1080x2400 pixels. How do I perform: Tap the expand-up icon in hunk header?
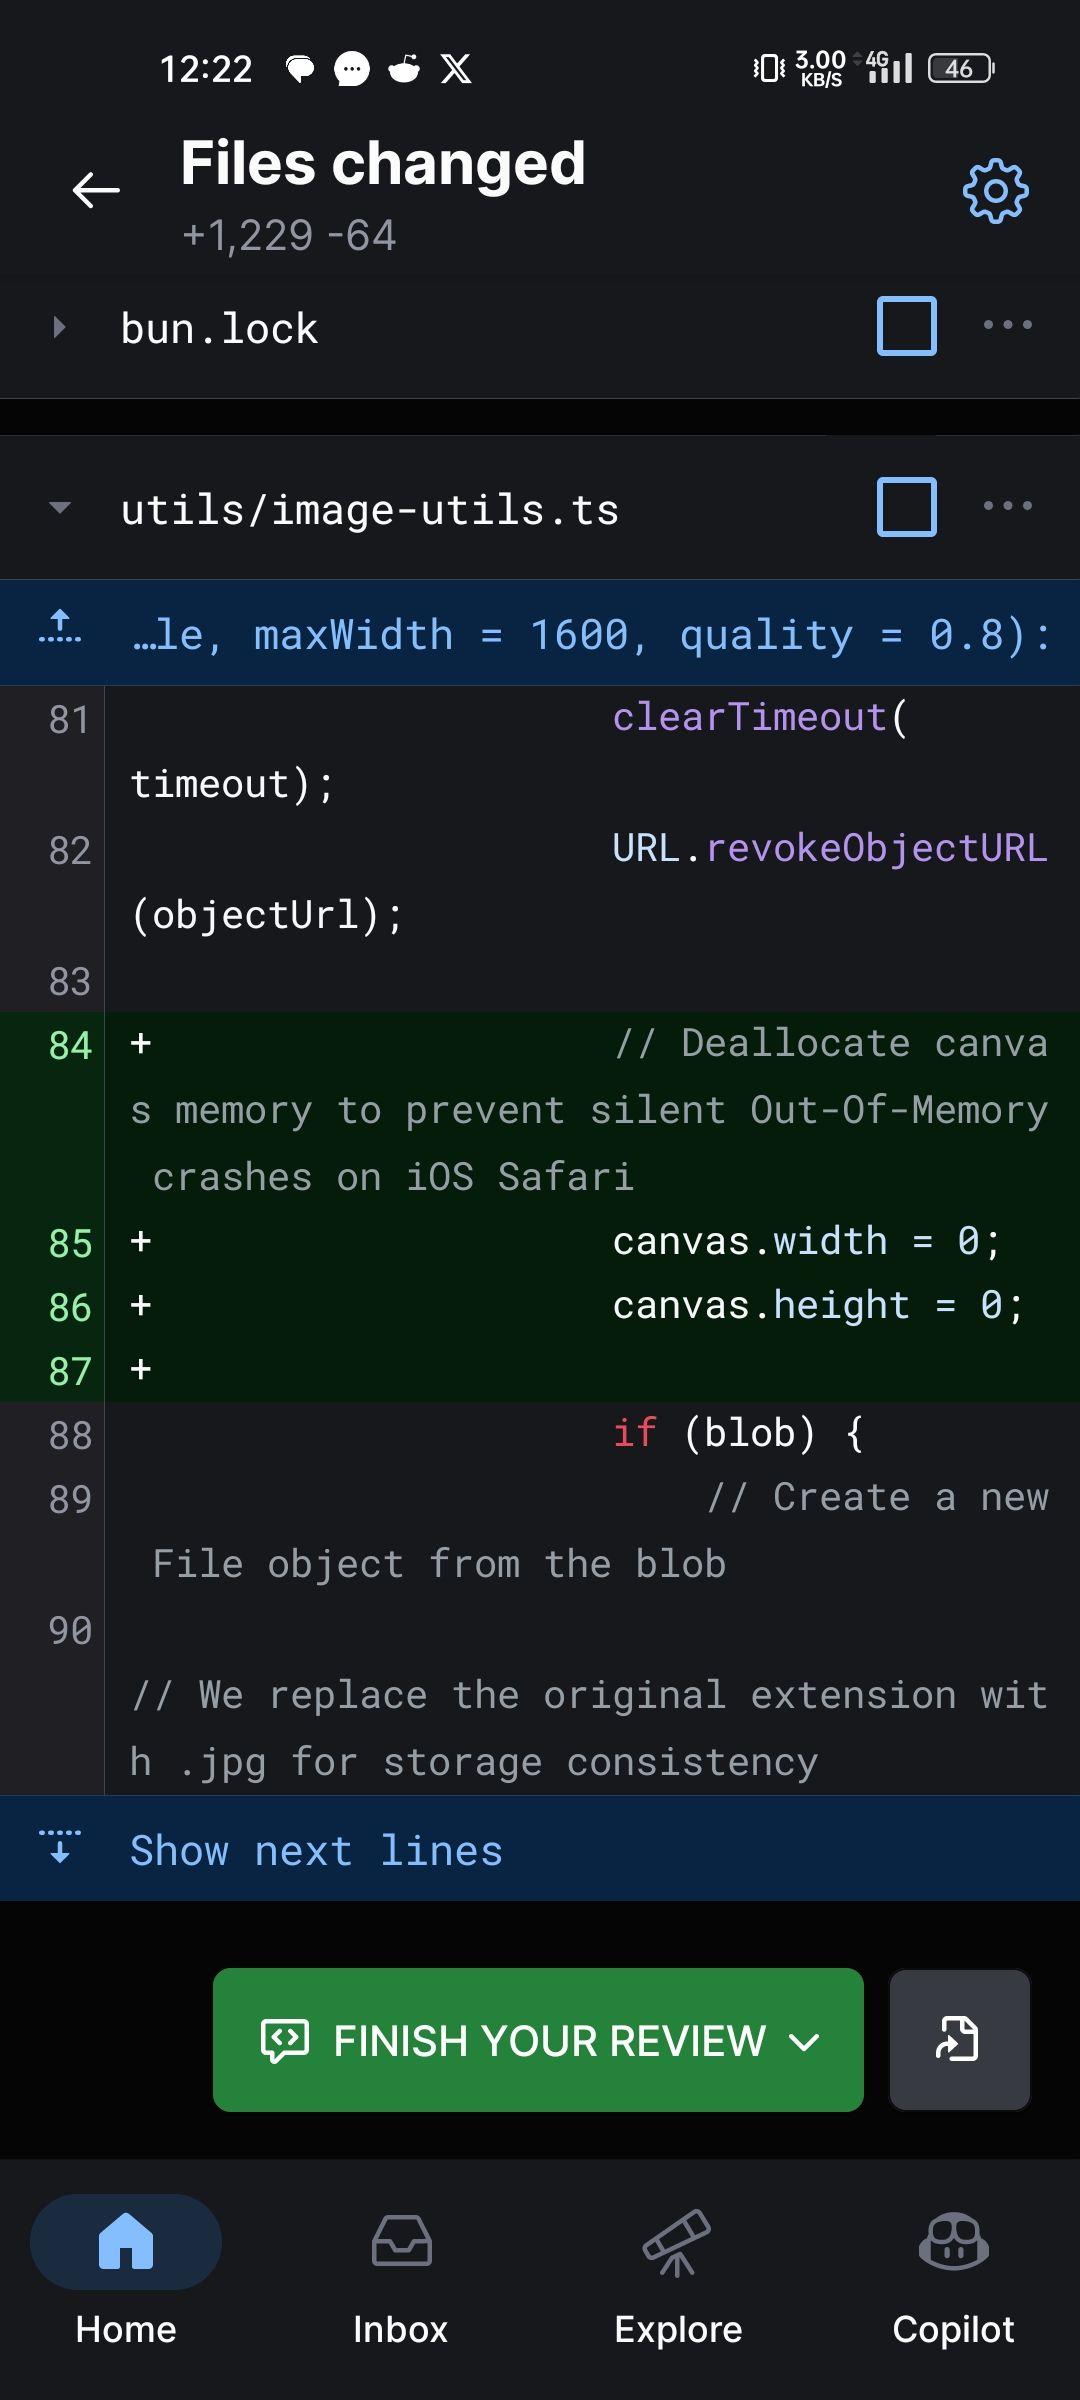tap(60, 628)
